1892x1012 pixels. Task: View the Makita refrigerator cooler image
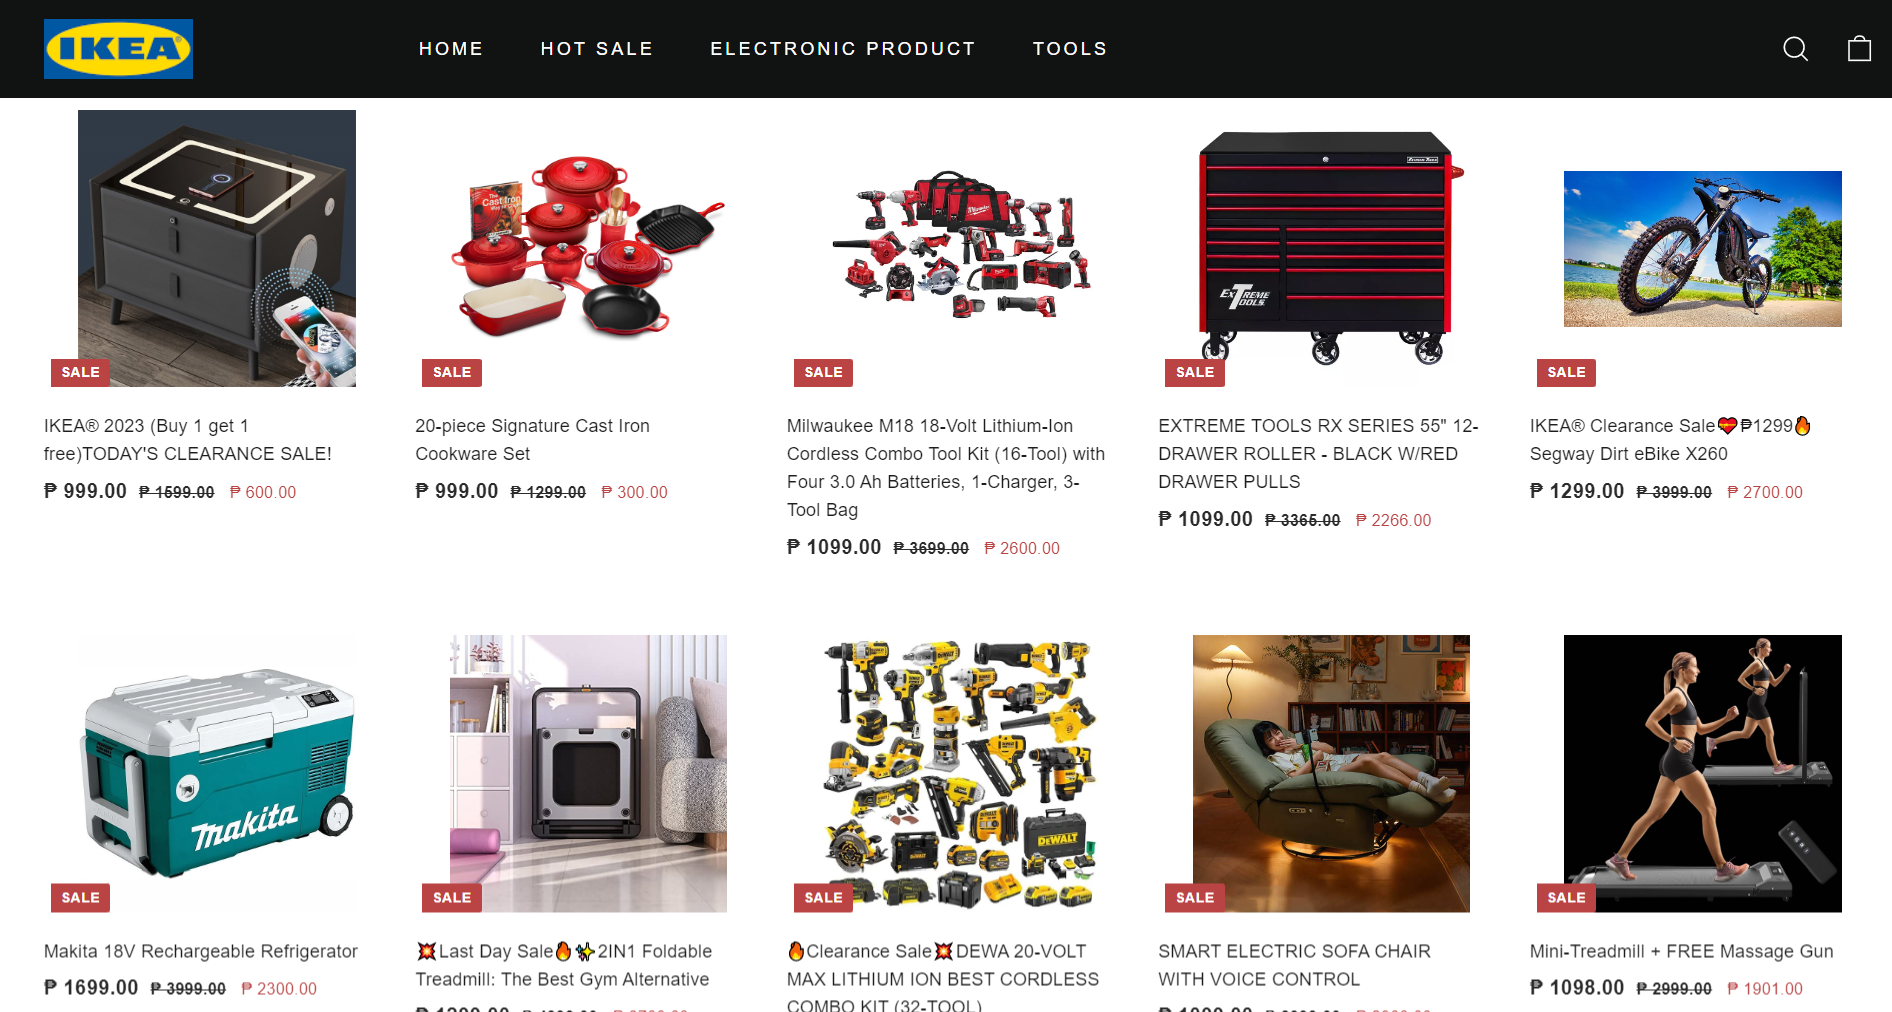click(x=217, y=773)
